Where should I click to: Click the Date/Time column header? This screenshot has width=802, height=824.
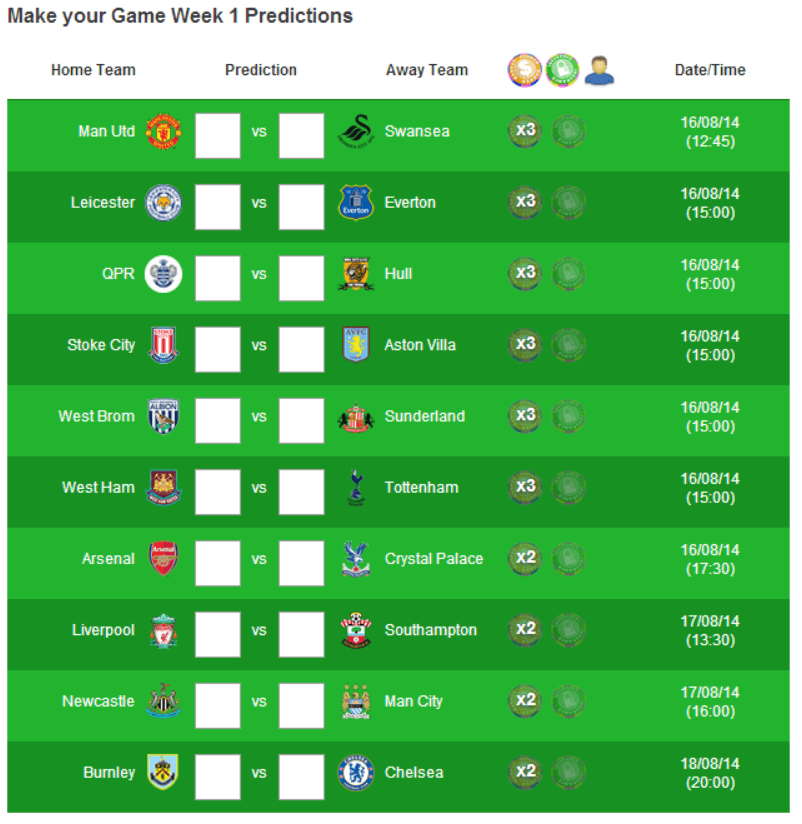click(x=710, y=70)
